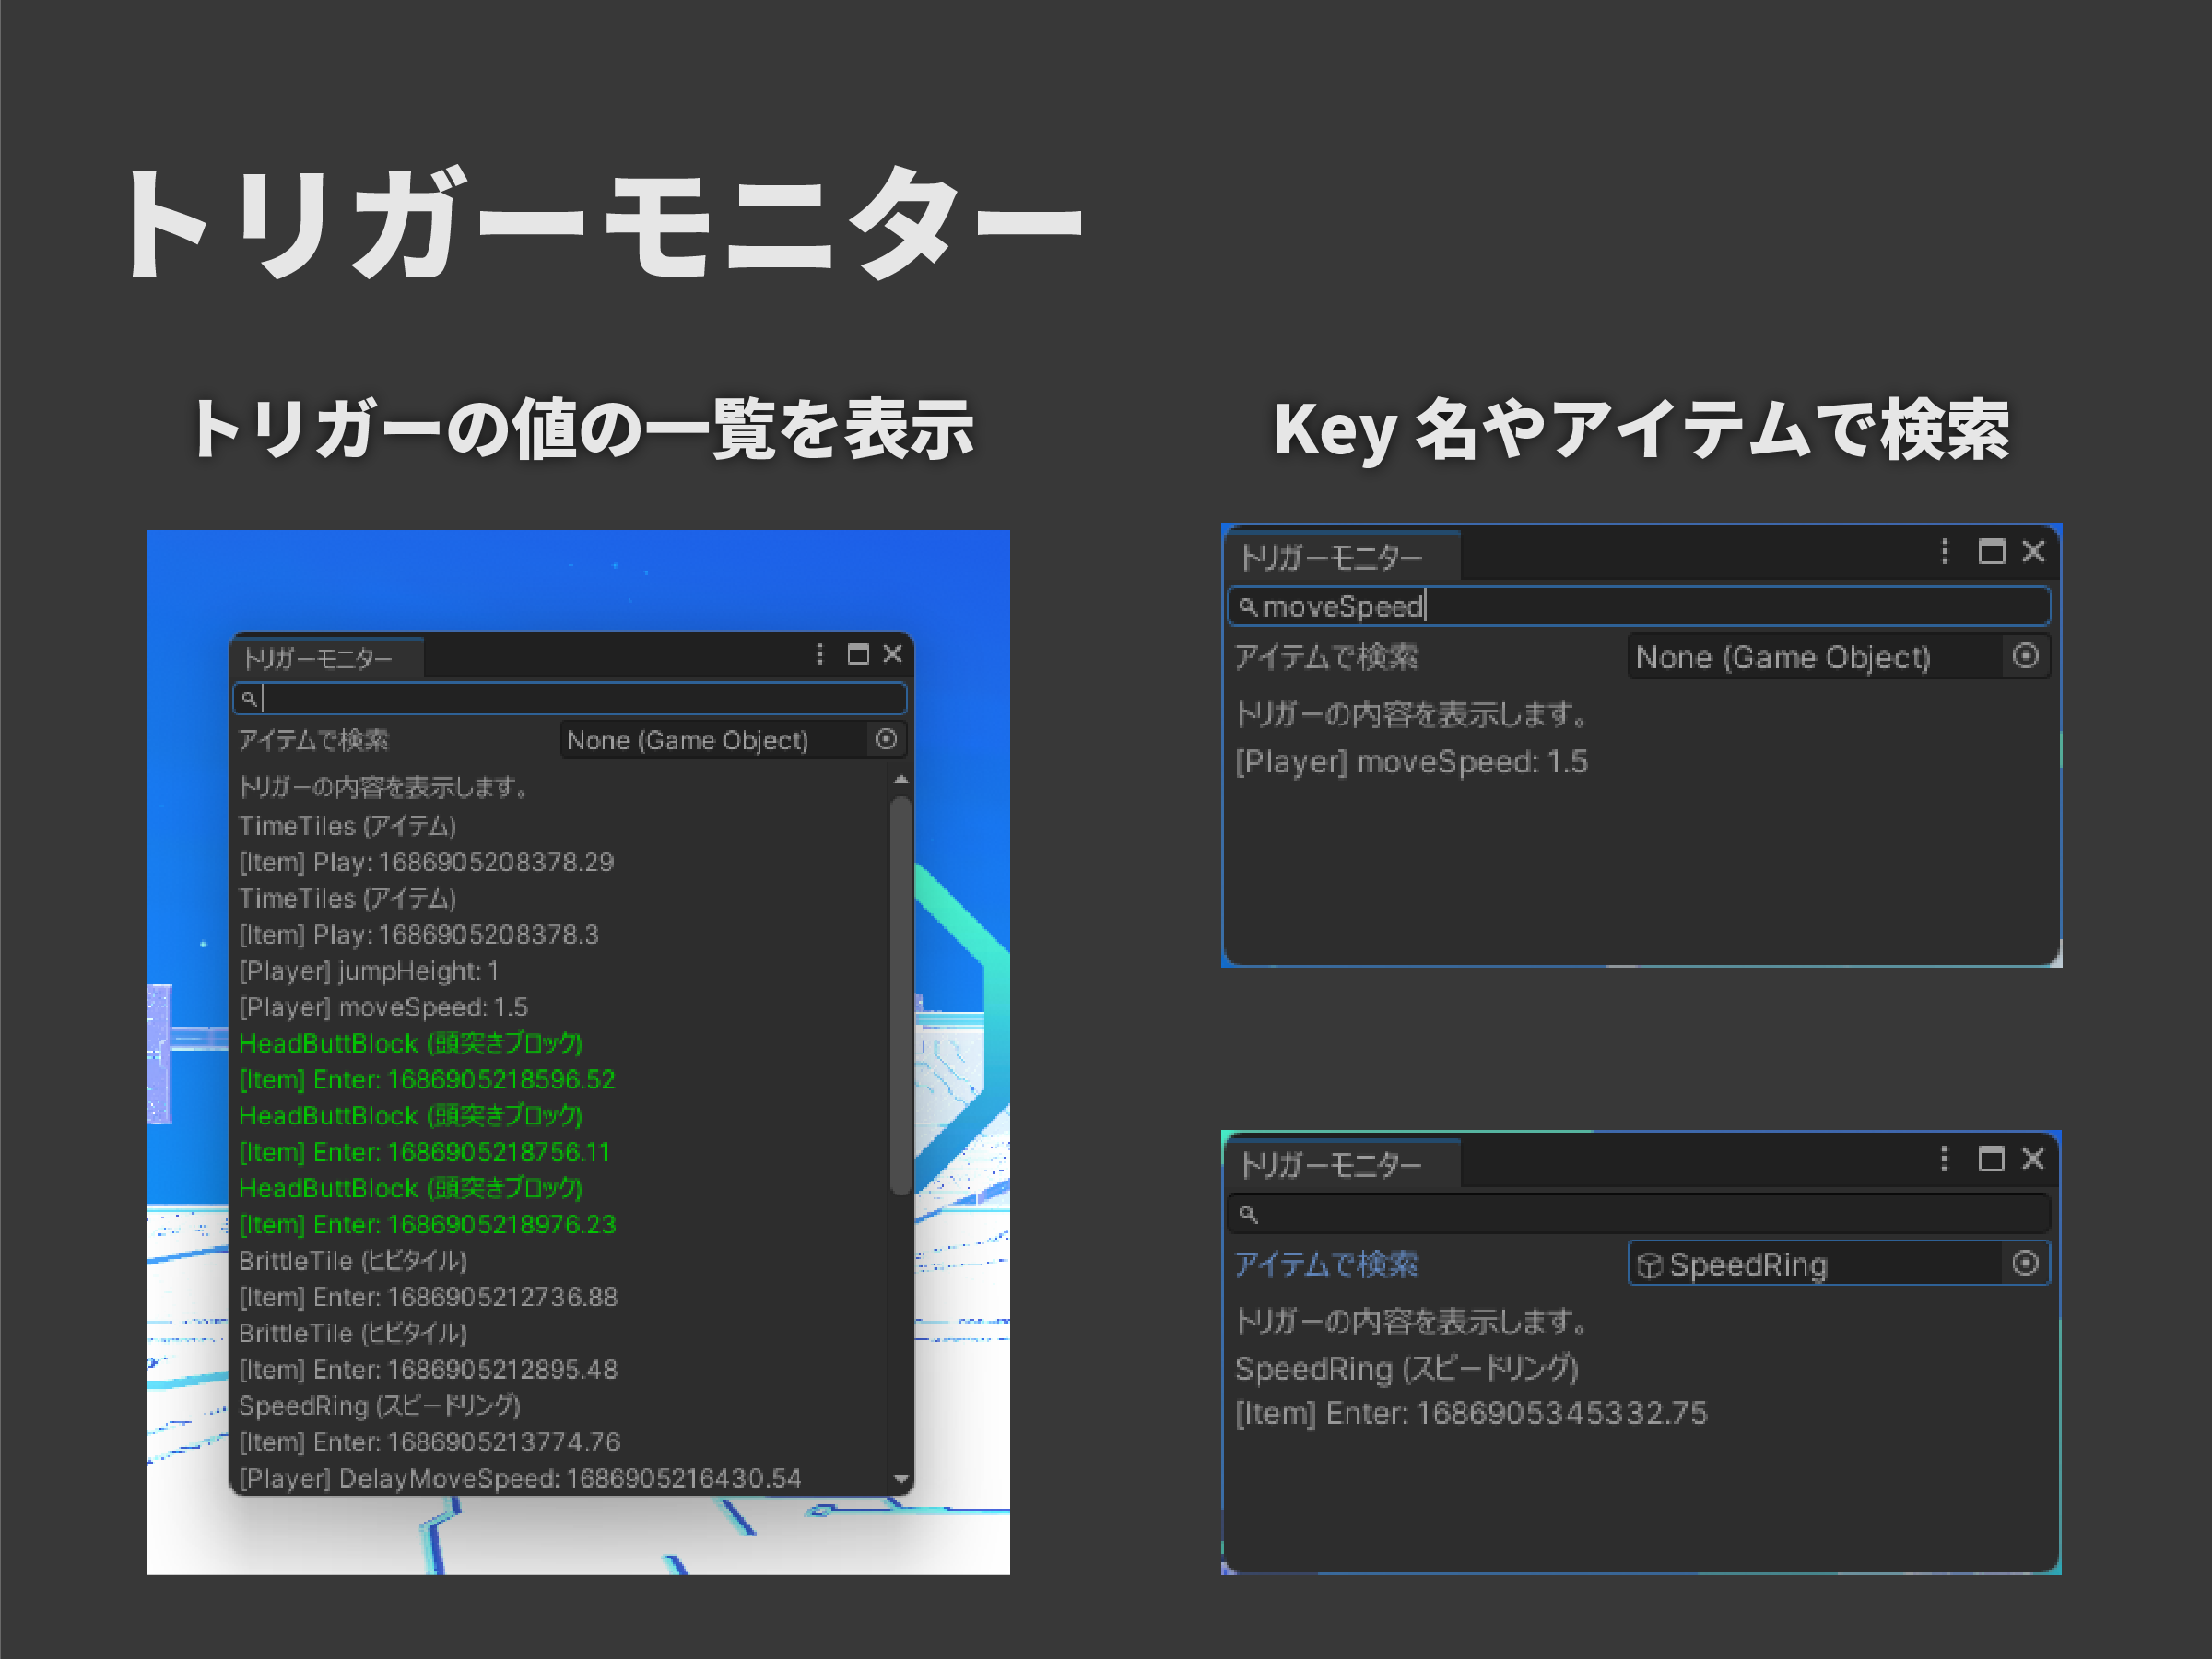
Task: Maximize the left trigger monitor window
Action: point(858,654)
